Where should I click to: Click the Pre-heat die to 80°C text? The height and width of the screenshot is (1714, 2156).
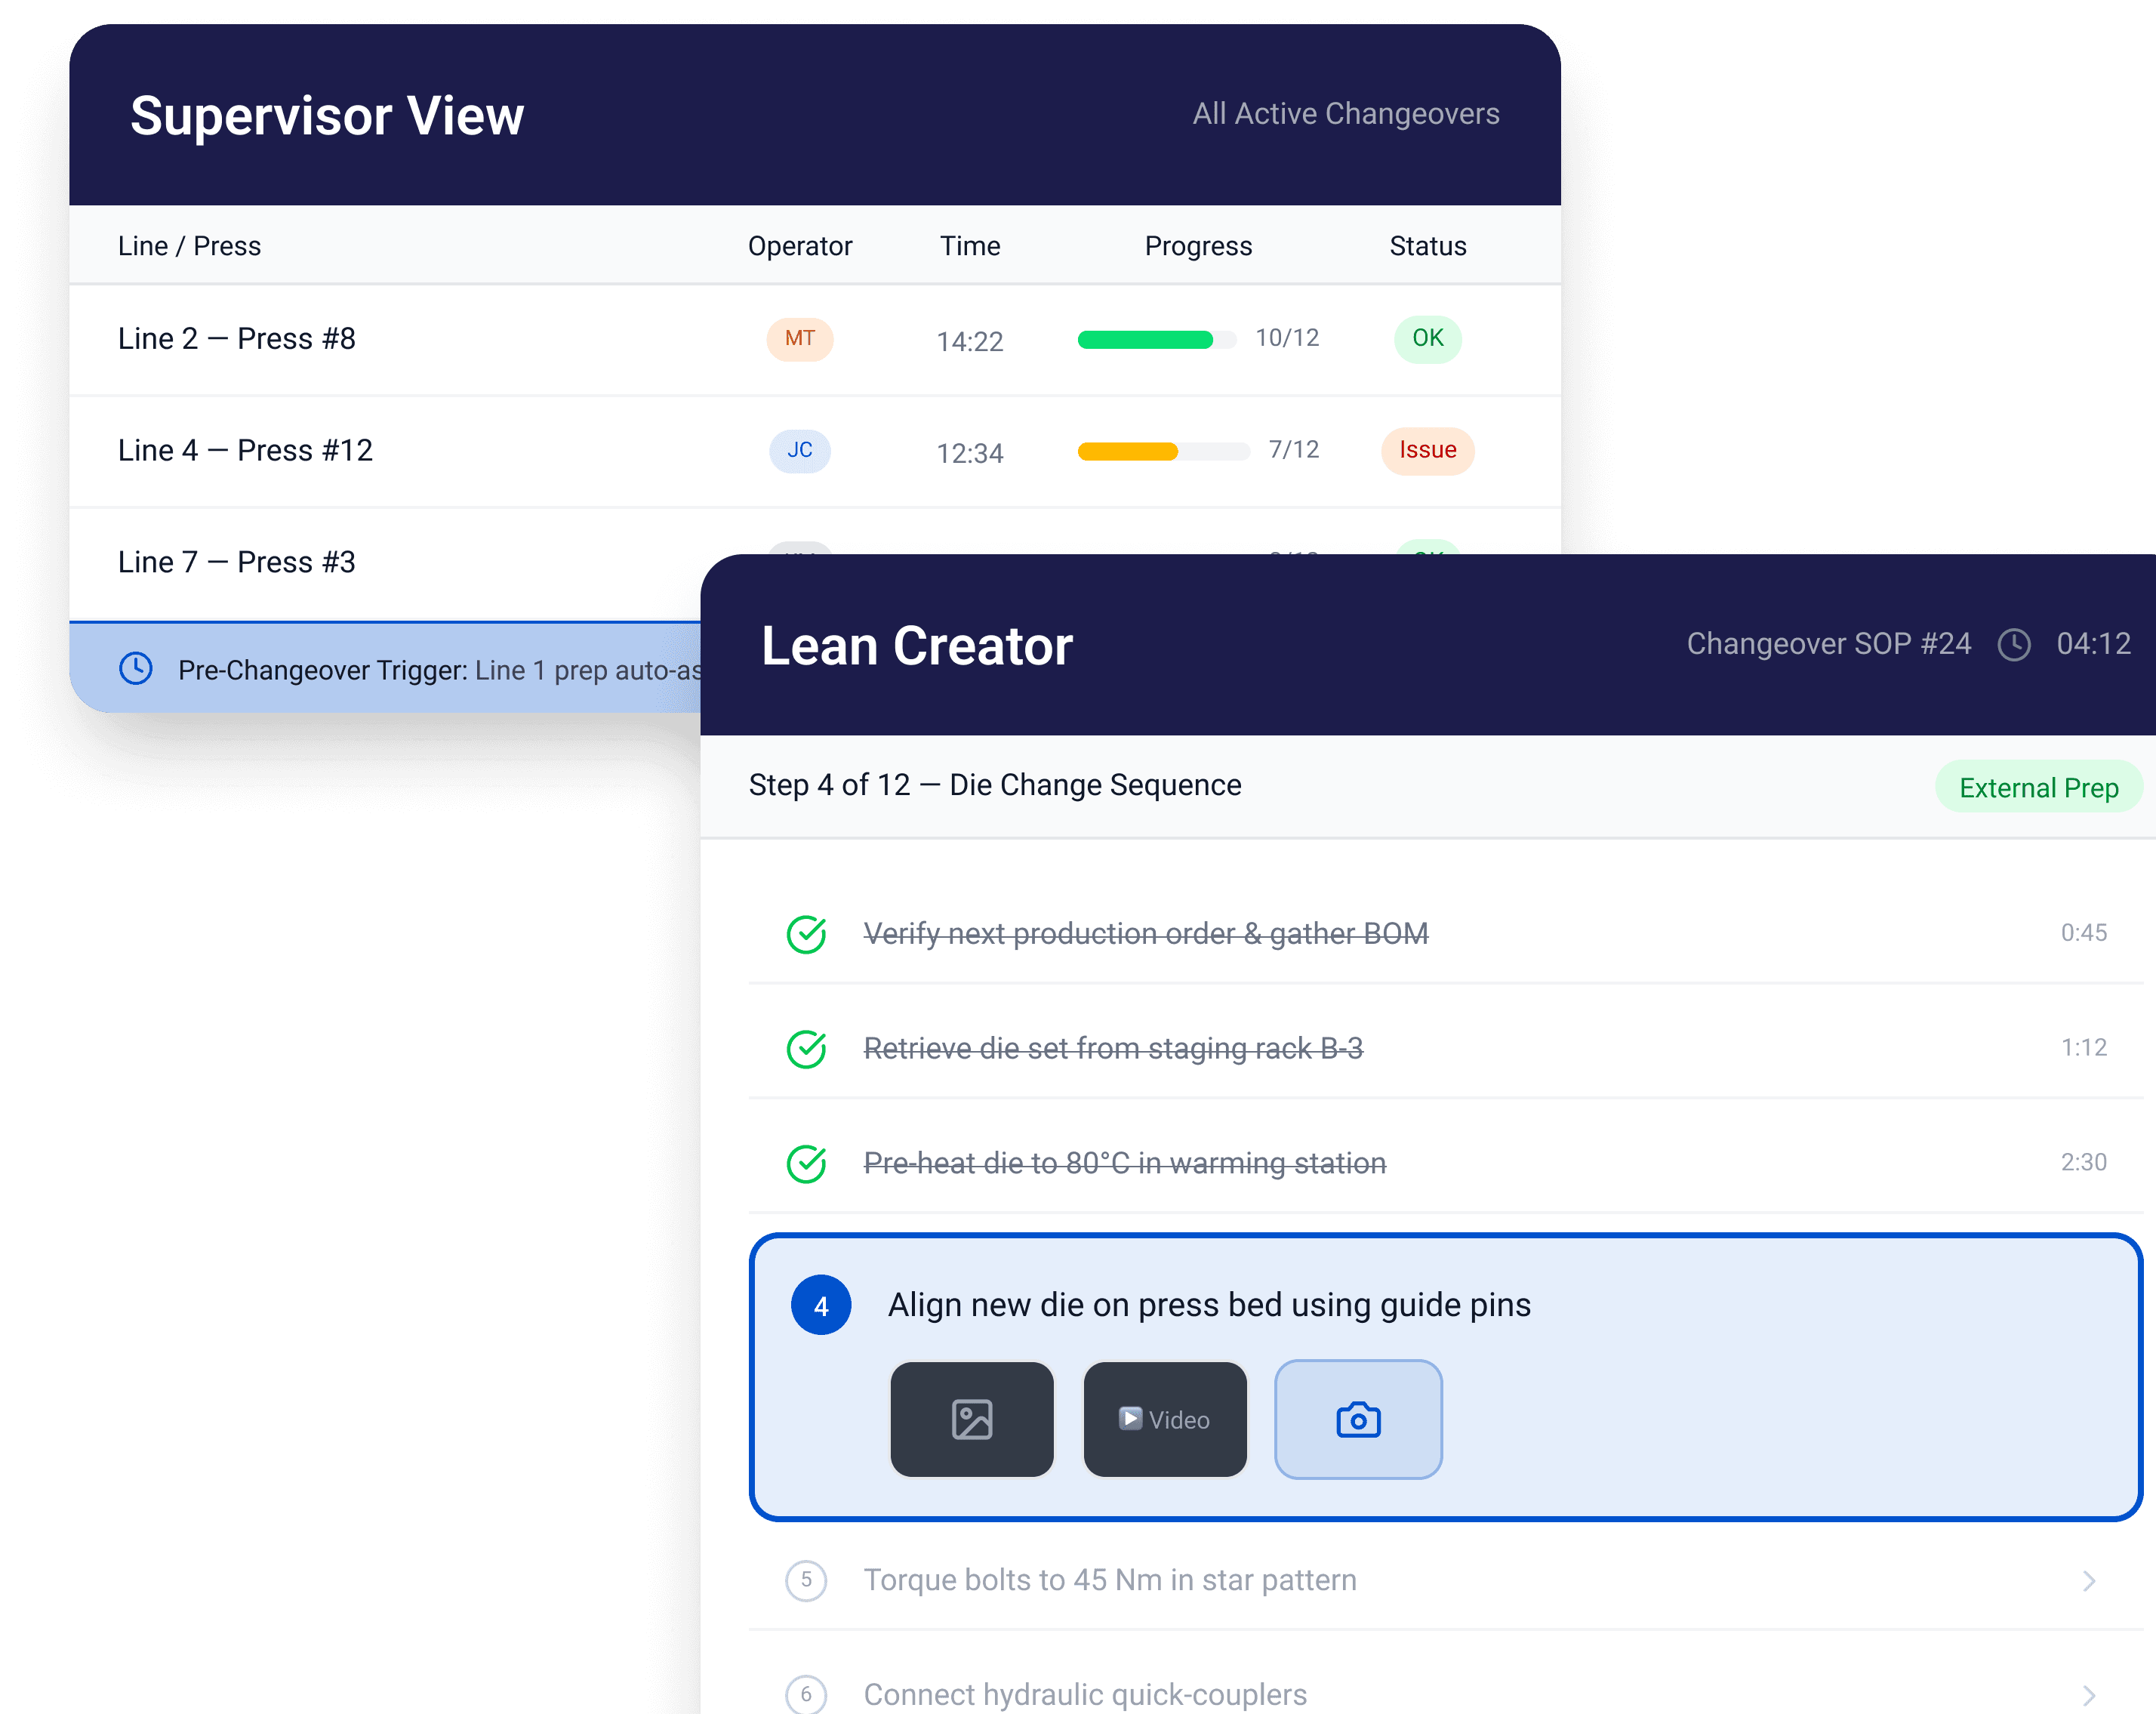pos(1124,1163)
